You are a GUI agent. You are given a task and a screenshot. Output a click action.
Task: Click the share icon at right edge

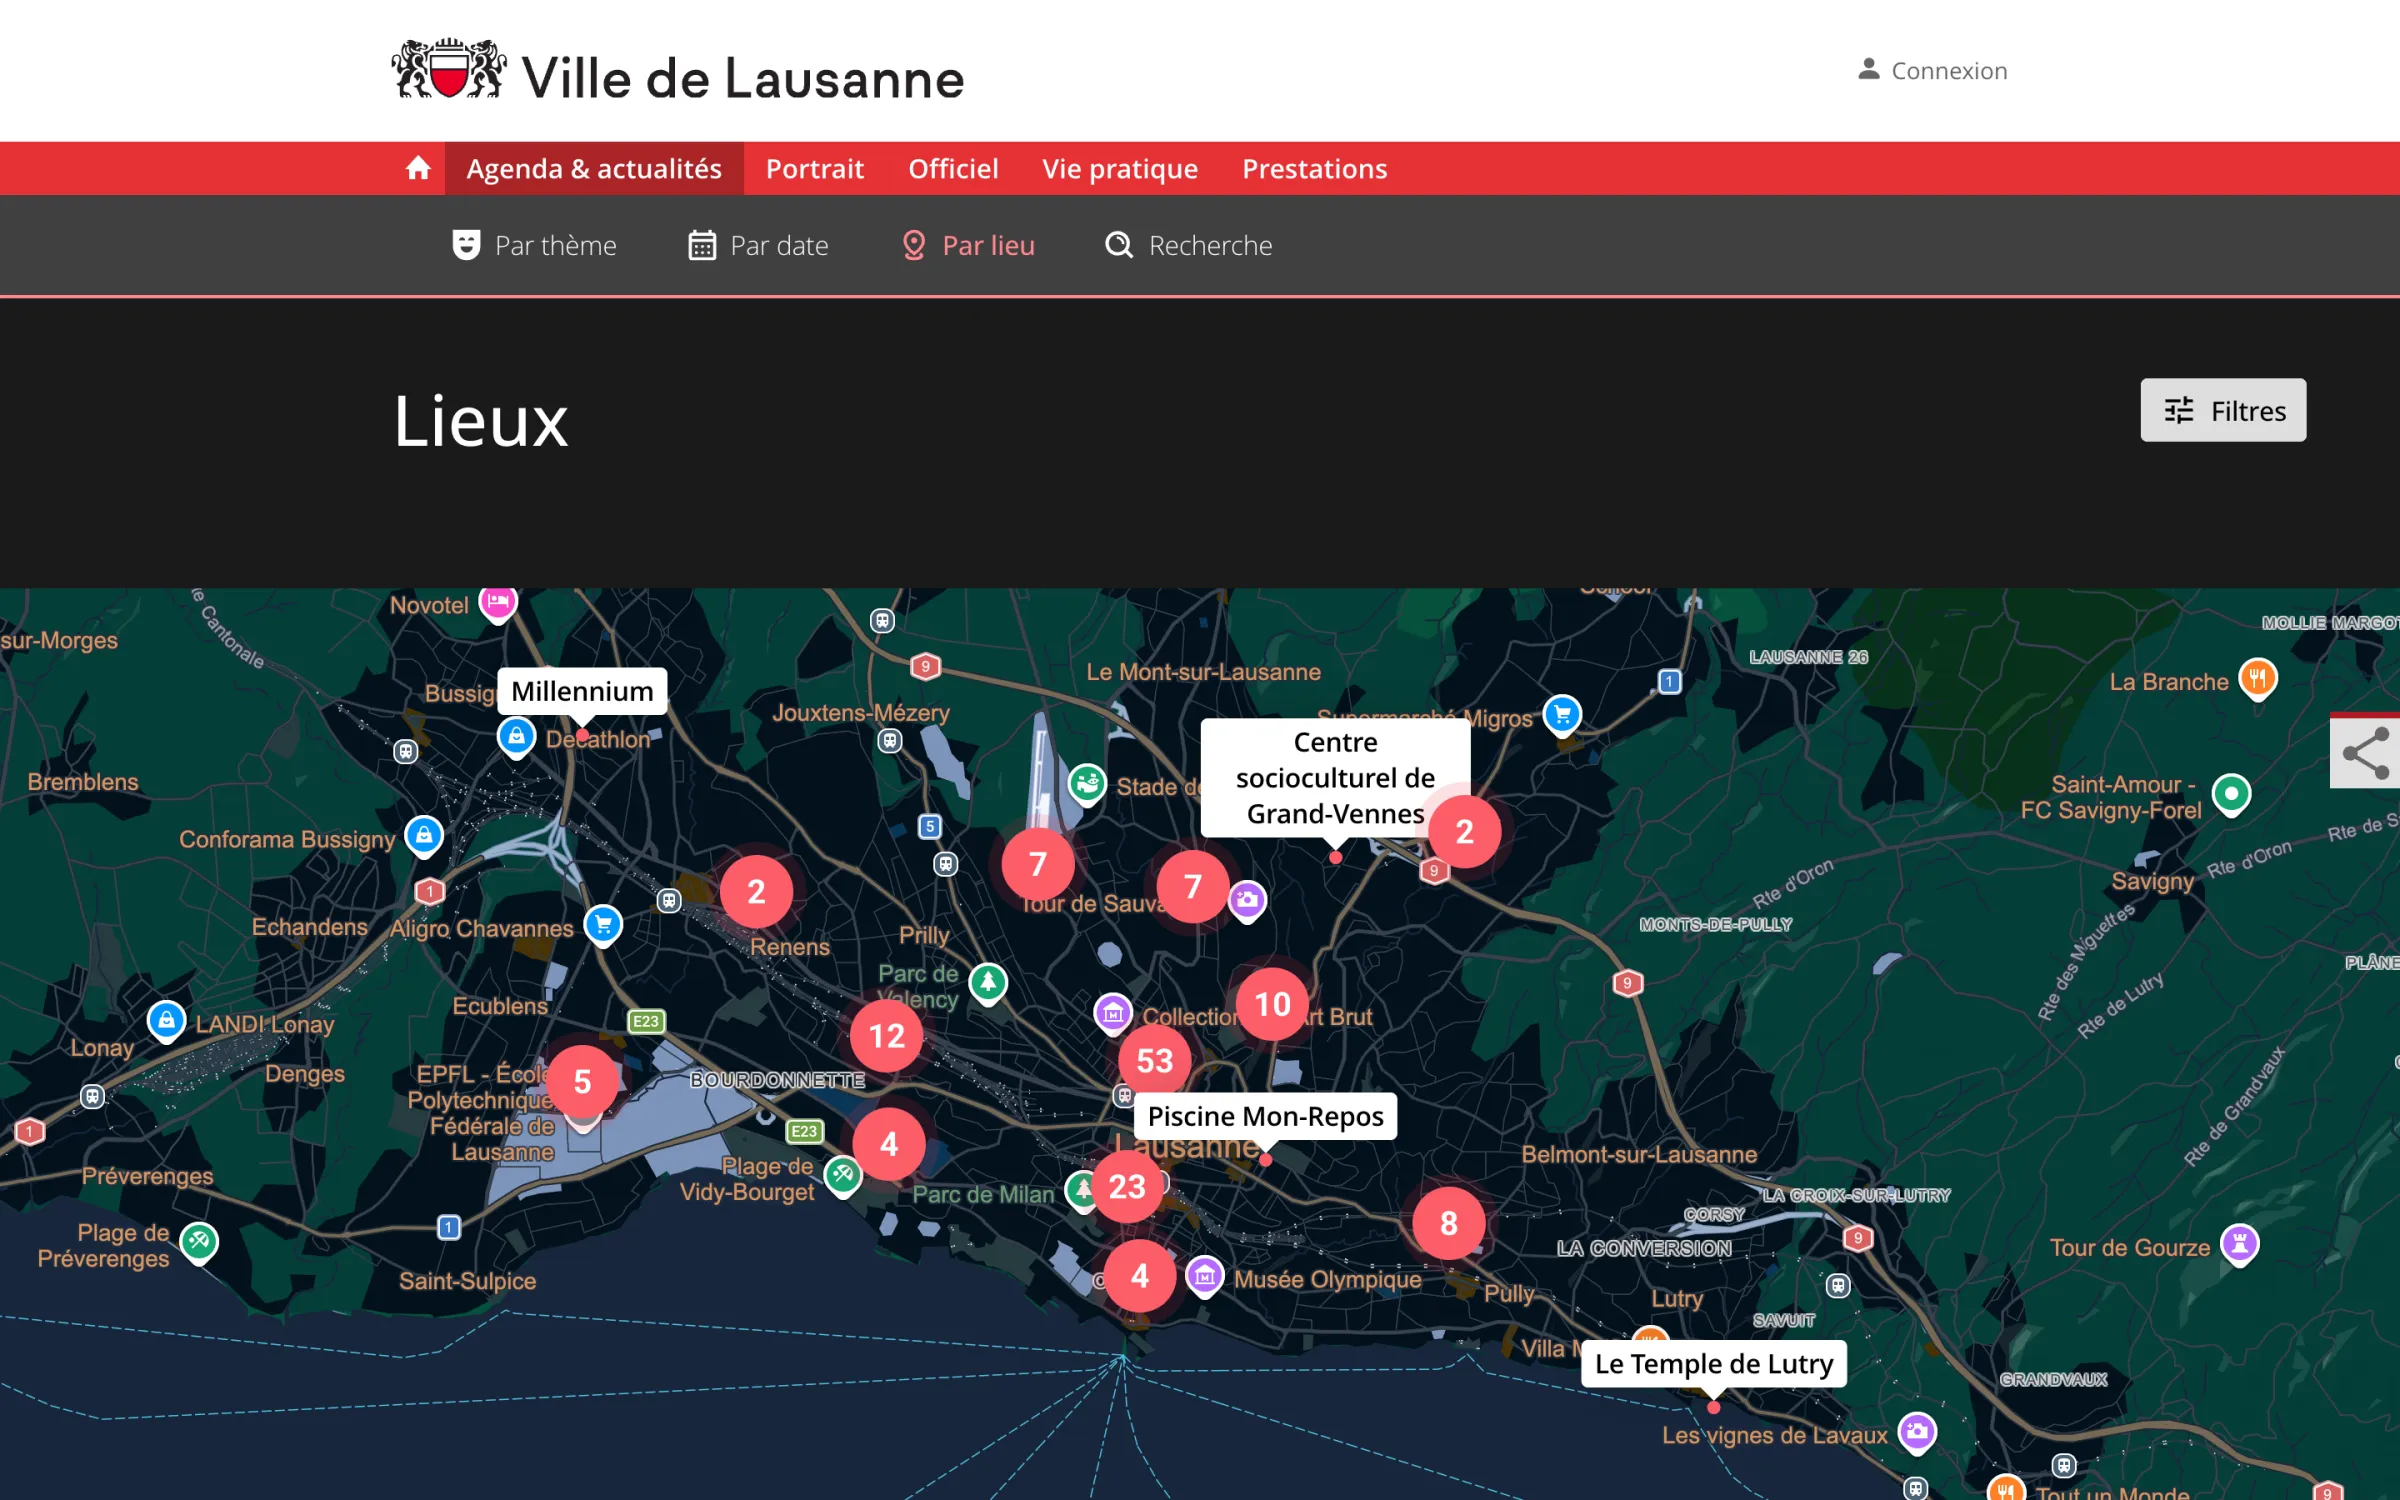coord(2365,753)
